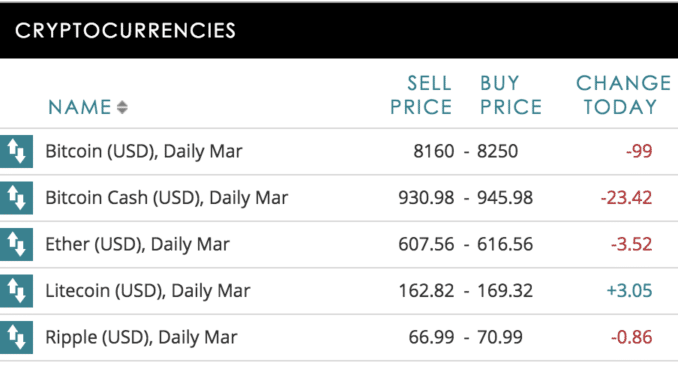The width and height of the screenshot is (678, 381).
Task: Open Ripple (USD), Daily Mar market
Action: click(141, 337)
